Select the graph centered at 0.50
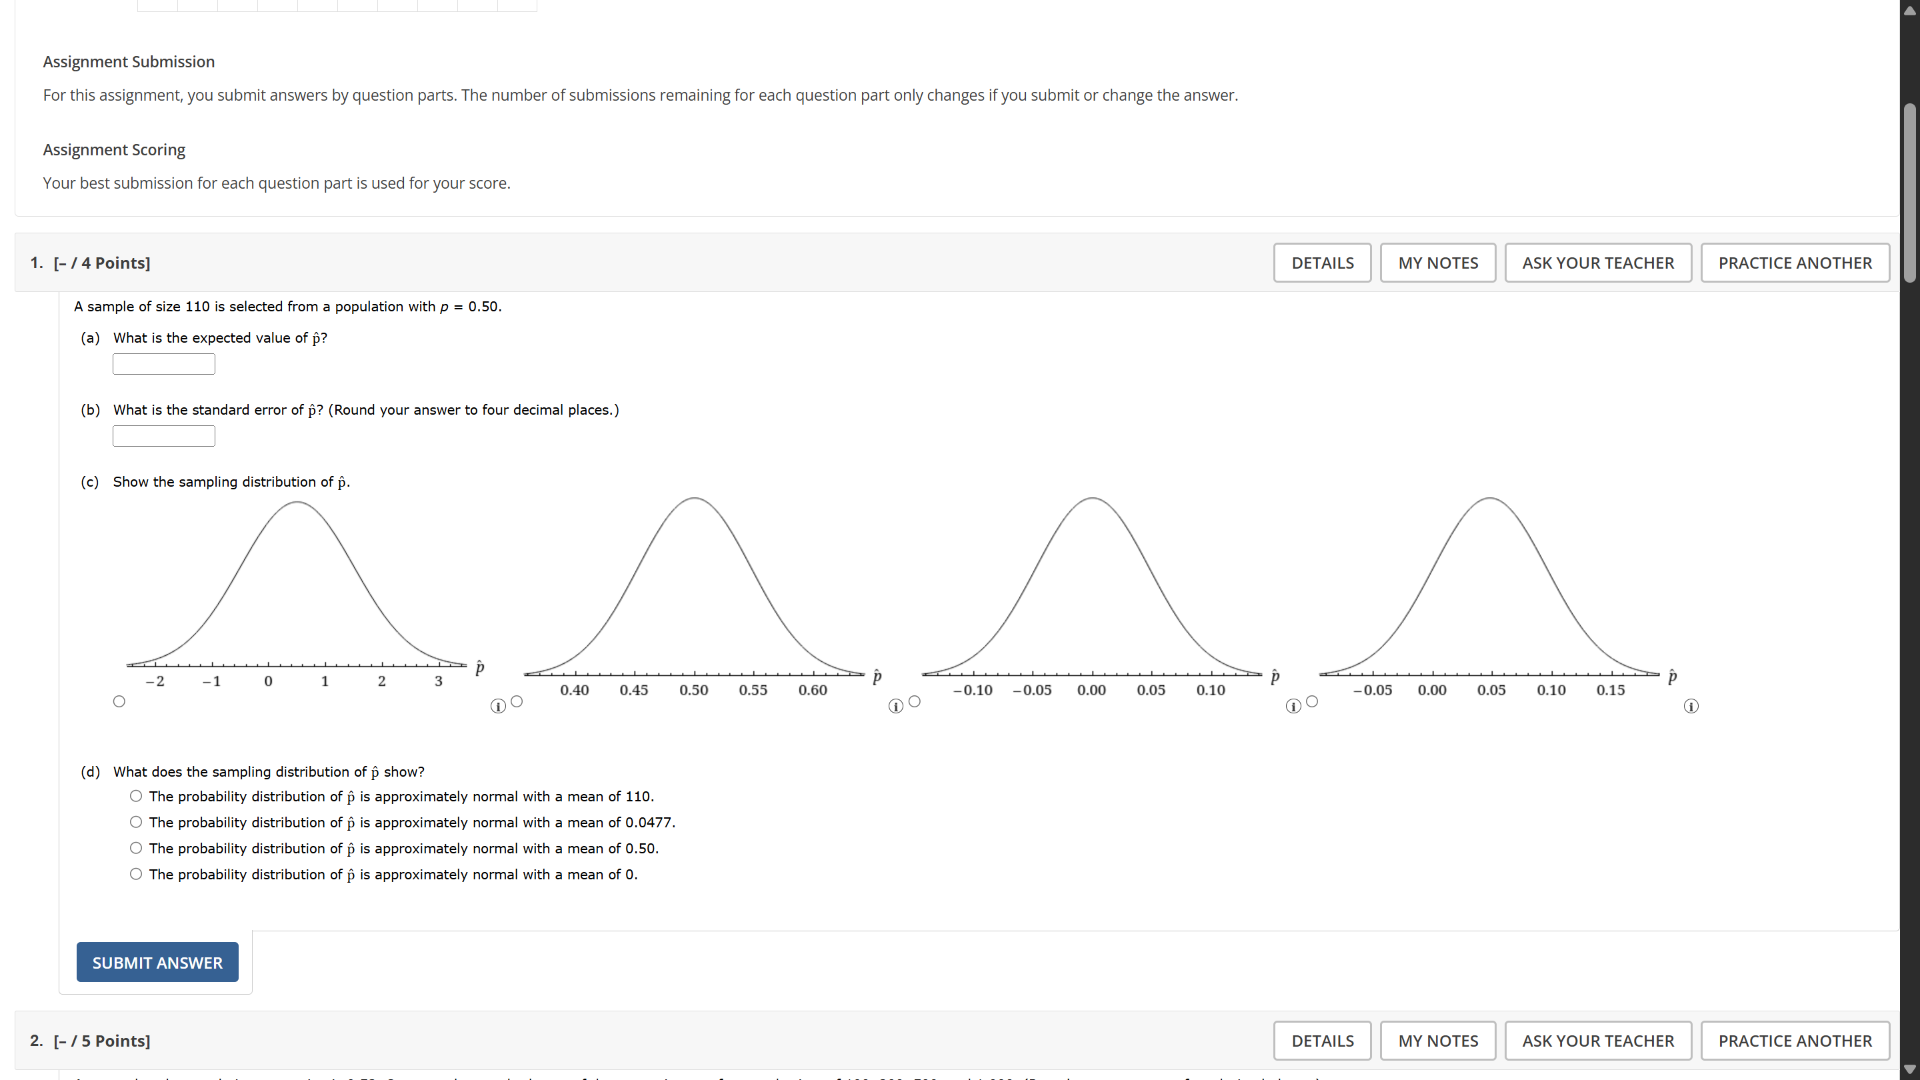Screen dimensions: 1920x1080 pos(517,701)
